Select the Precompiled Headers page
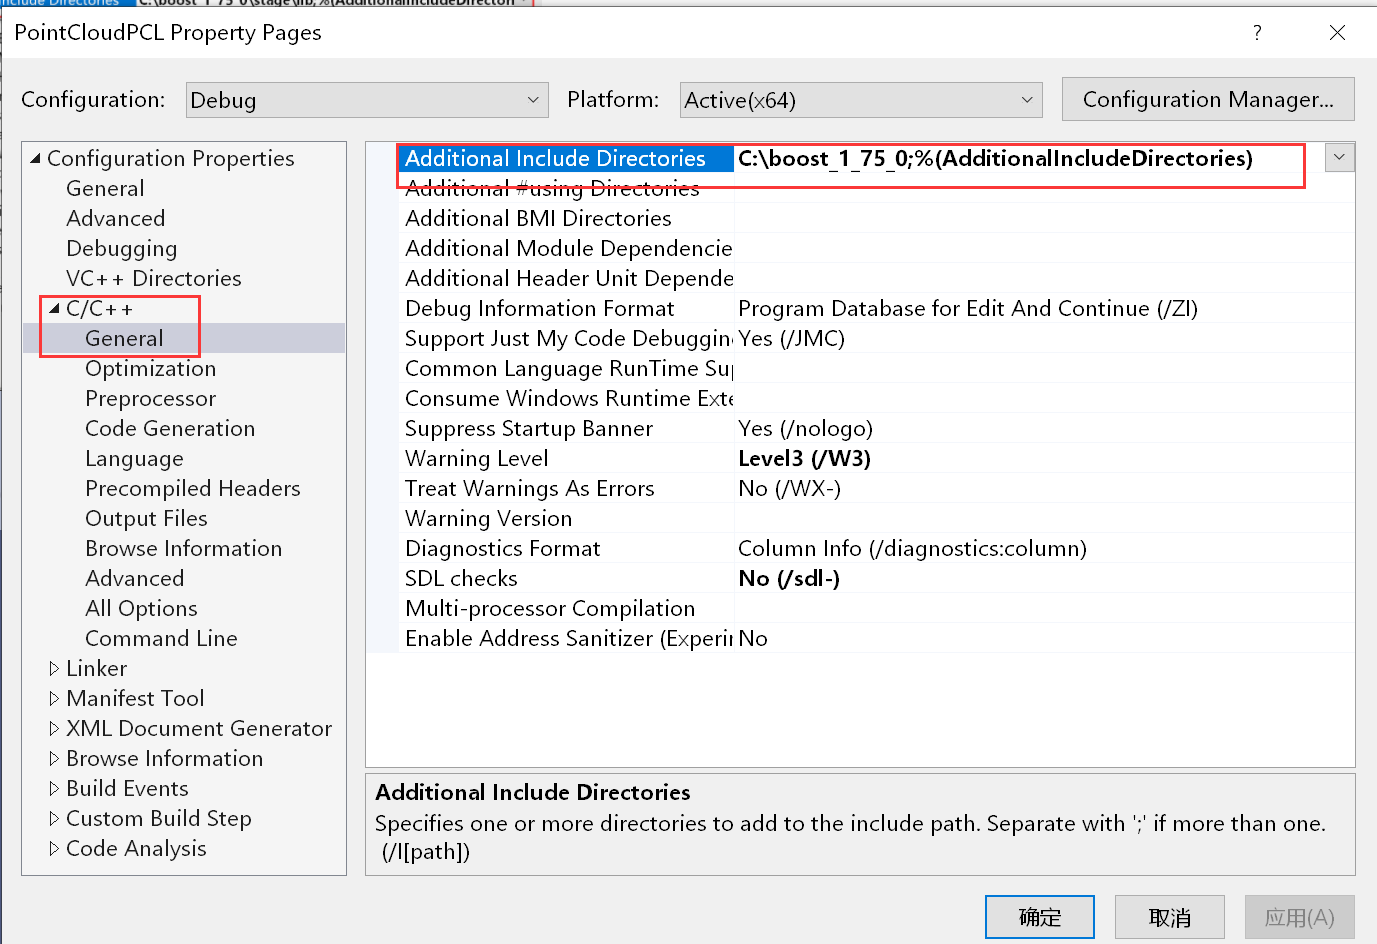The image size is (1377, 944). (x=192, y=488)
